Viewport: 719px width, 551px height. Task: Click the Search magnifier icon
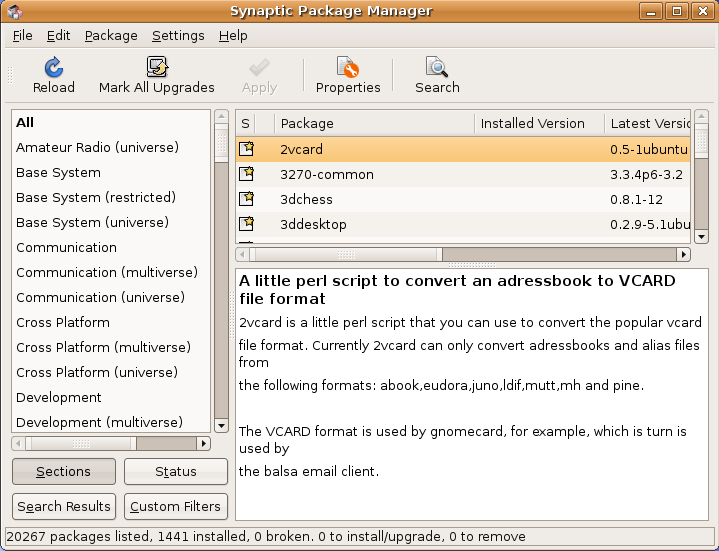point(437,67)
